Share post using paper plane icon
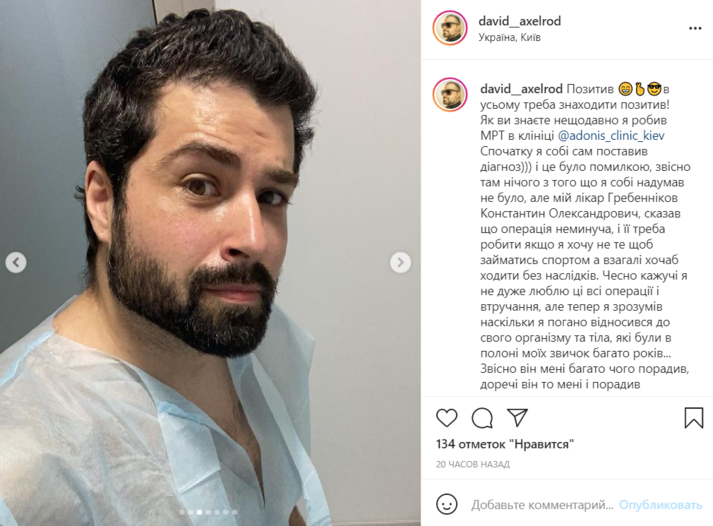 click(x=517, y=417)
